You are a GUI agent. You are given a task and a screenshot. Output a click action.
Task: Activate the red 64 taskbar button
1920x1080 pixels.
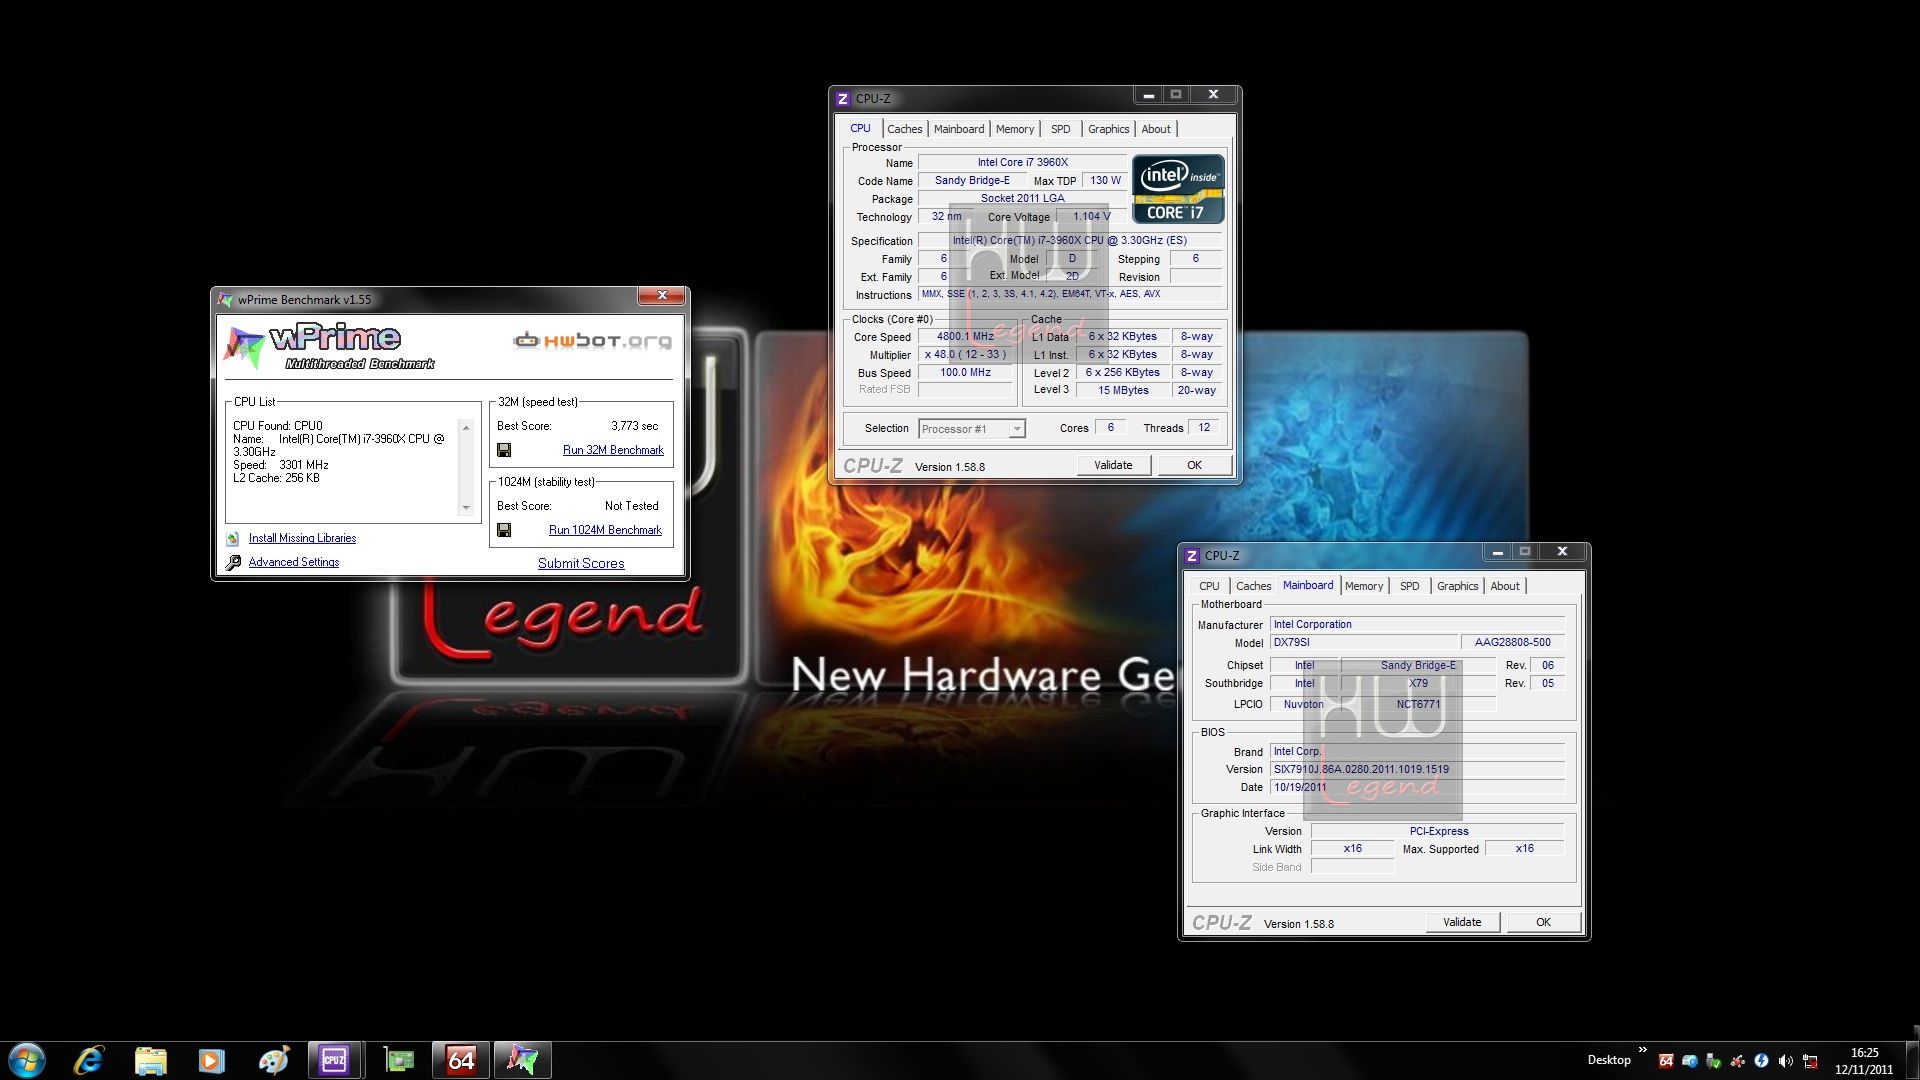click(x=461, y=1060)
